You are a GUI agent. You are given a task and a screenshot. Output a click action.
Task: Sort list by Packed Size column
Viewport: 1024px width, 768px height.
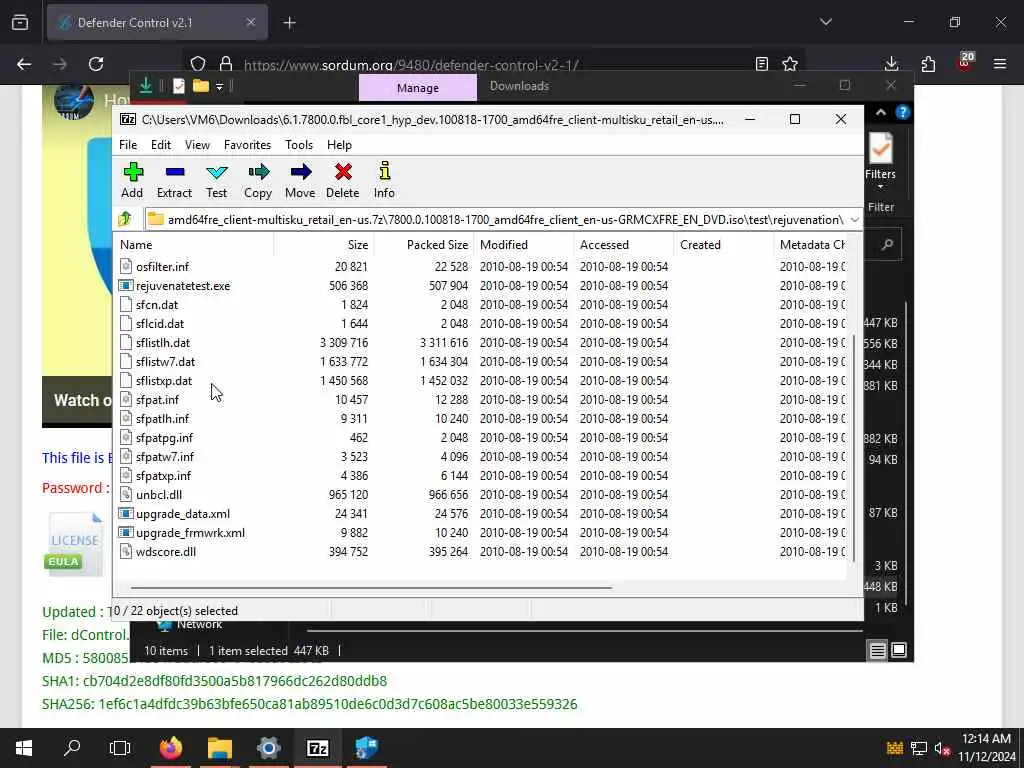[x=424, y=245]
